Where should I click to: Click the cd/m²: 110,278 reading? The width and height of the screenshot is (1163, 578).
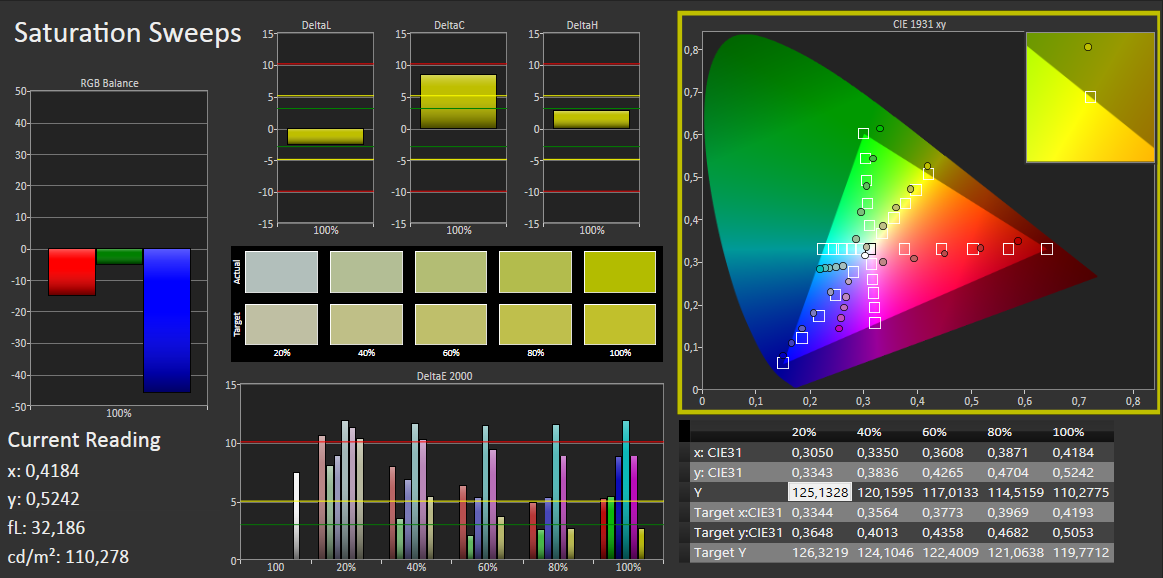tap(68, 556)
